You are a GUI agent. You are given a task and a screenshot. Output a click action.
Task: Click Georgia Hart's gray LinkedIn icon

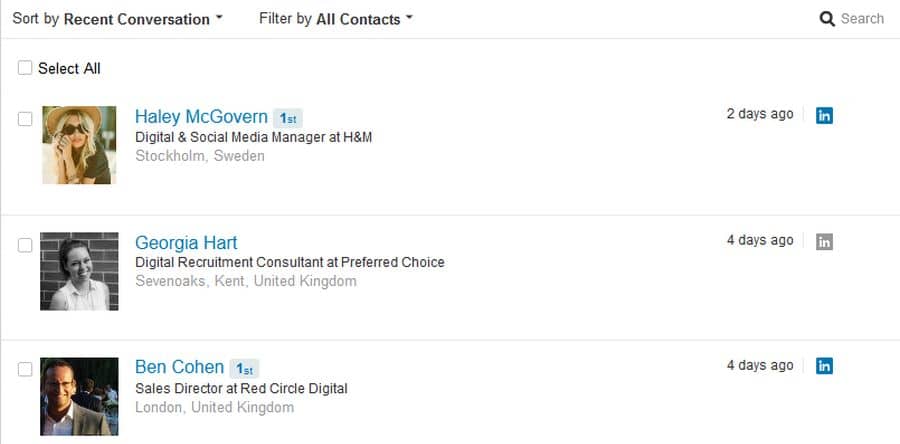click(824, 242)
